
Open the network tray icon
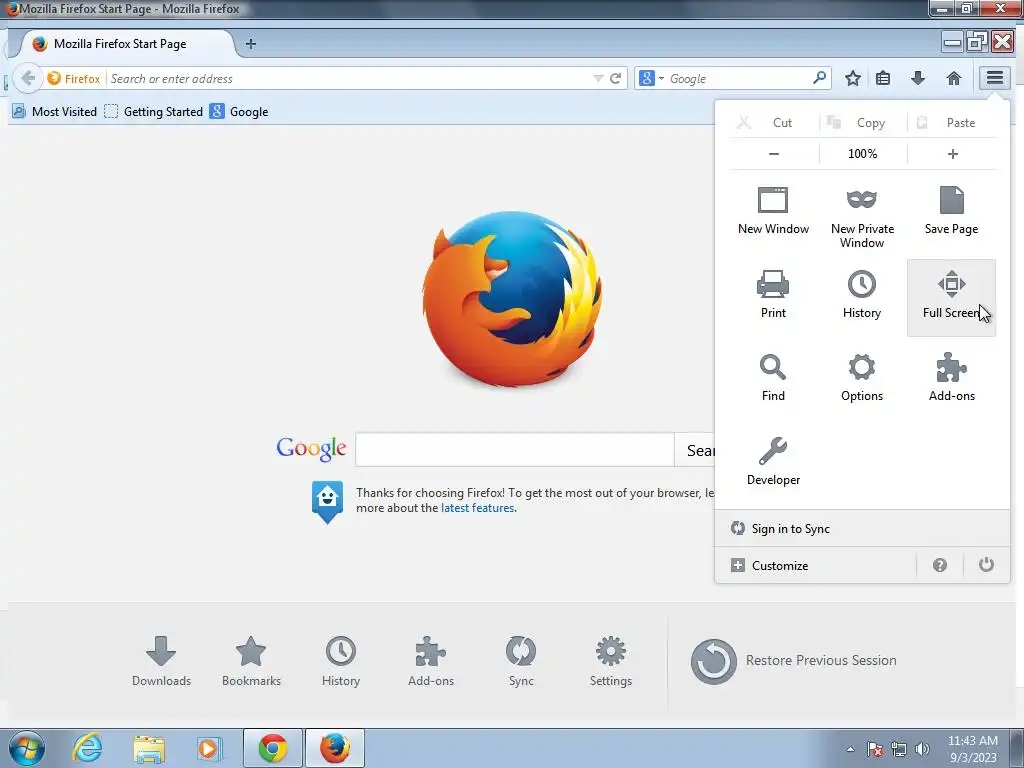(x=899, y=749)
